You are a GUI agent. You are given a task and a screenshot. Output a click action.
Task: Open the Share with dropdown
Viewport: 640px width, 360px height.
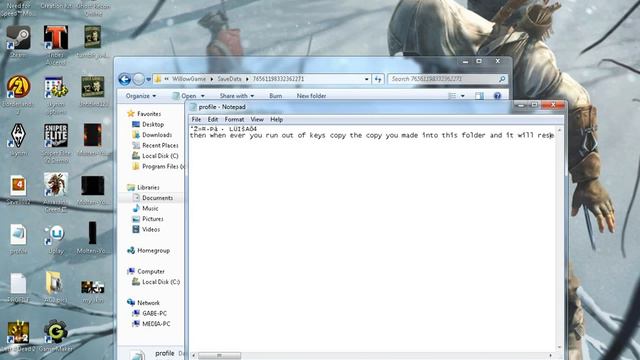pos(237,96)
